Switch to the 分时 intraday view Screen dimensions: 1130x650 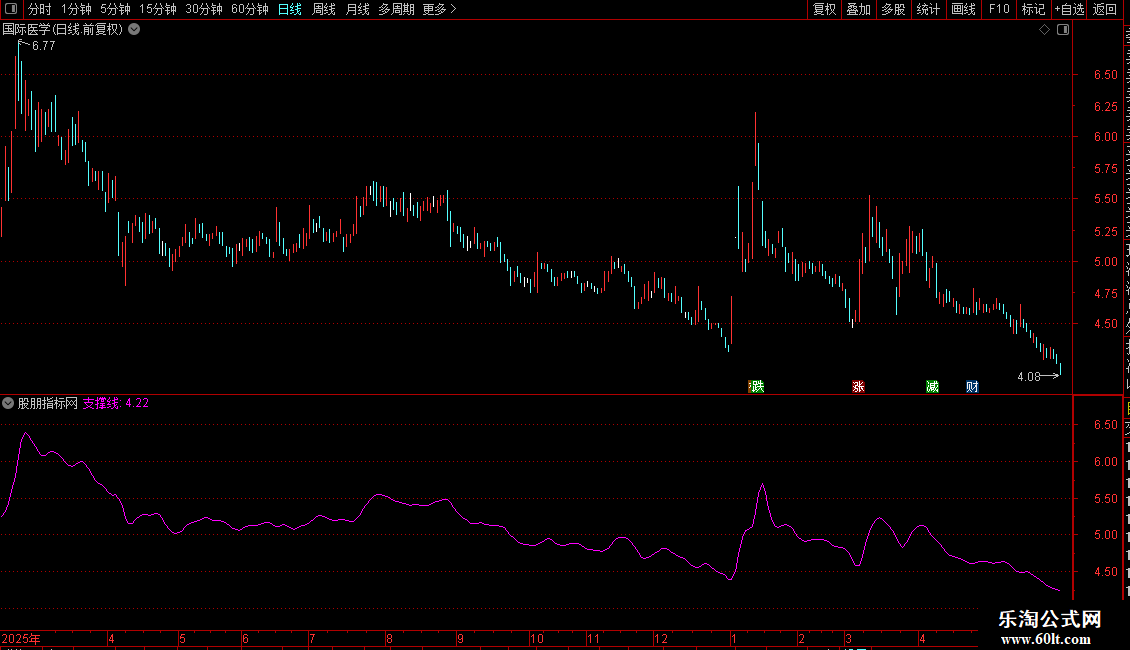[40, 9]
